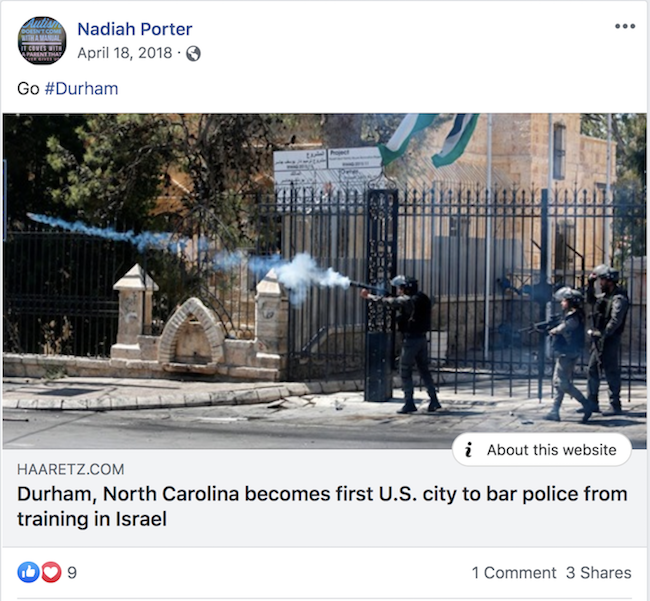Click the About this website button
Screen dimensions: 650x601
(x=541, y=449)
